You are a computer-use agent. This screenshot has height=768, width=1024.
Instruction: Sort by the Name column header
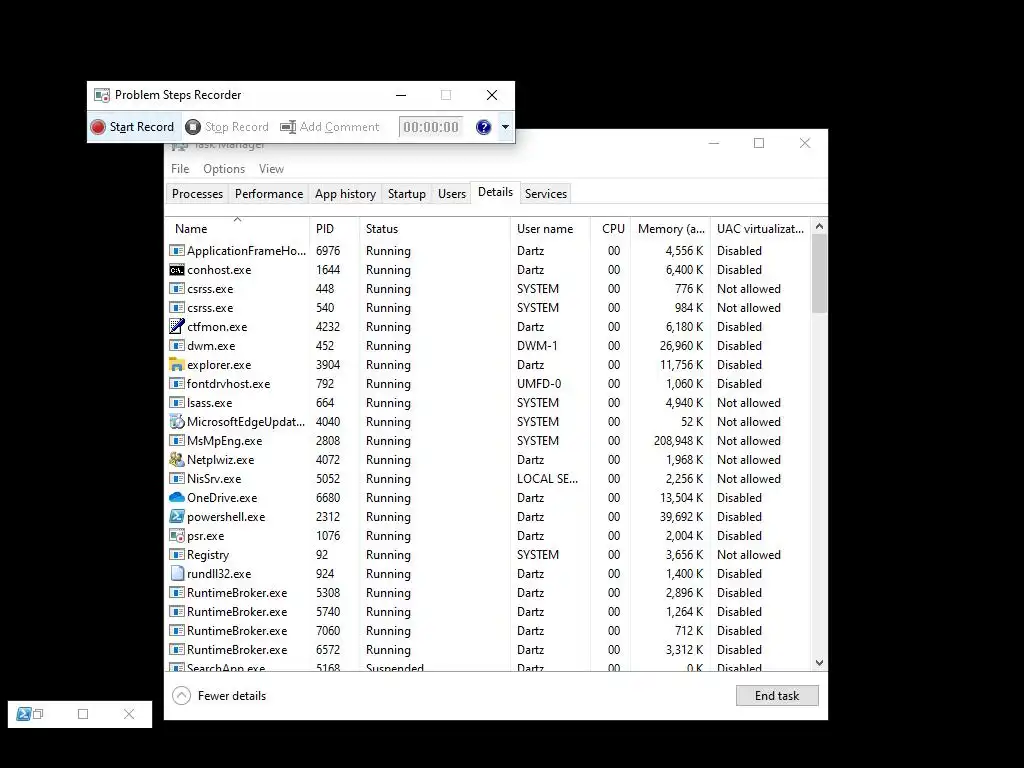coord(237,229)
